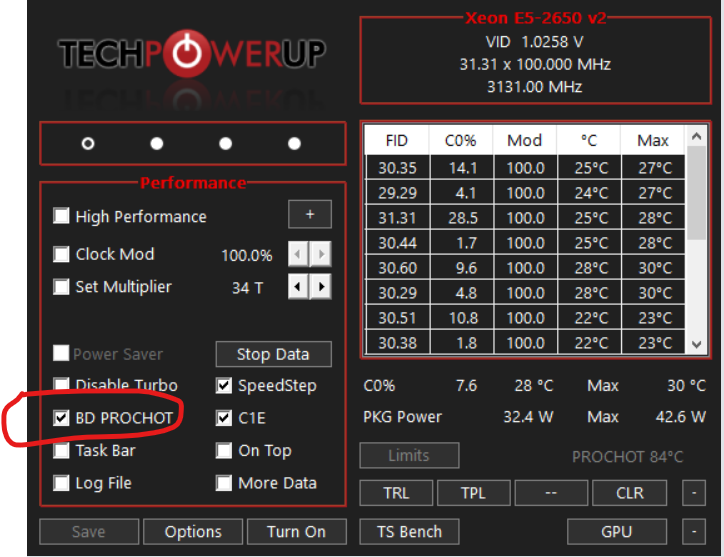Uncheck the BD PROCHOT checkbox
Screen dimensions: 724x557
tap(61, 418)
